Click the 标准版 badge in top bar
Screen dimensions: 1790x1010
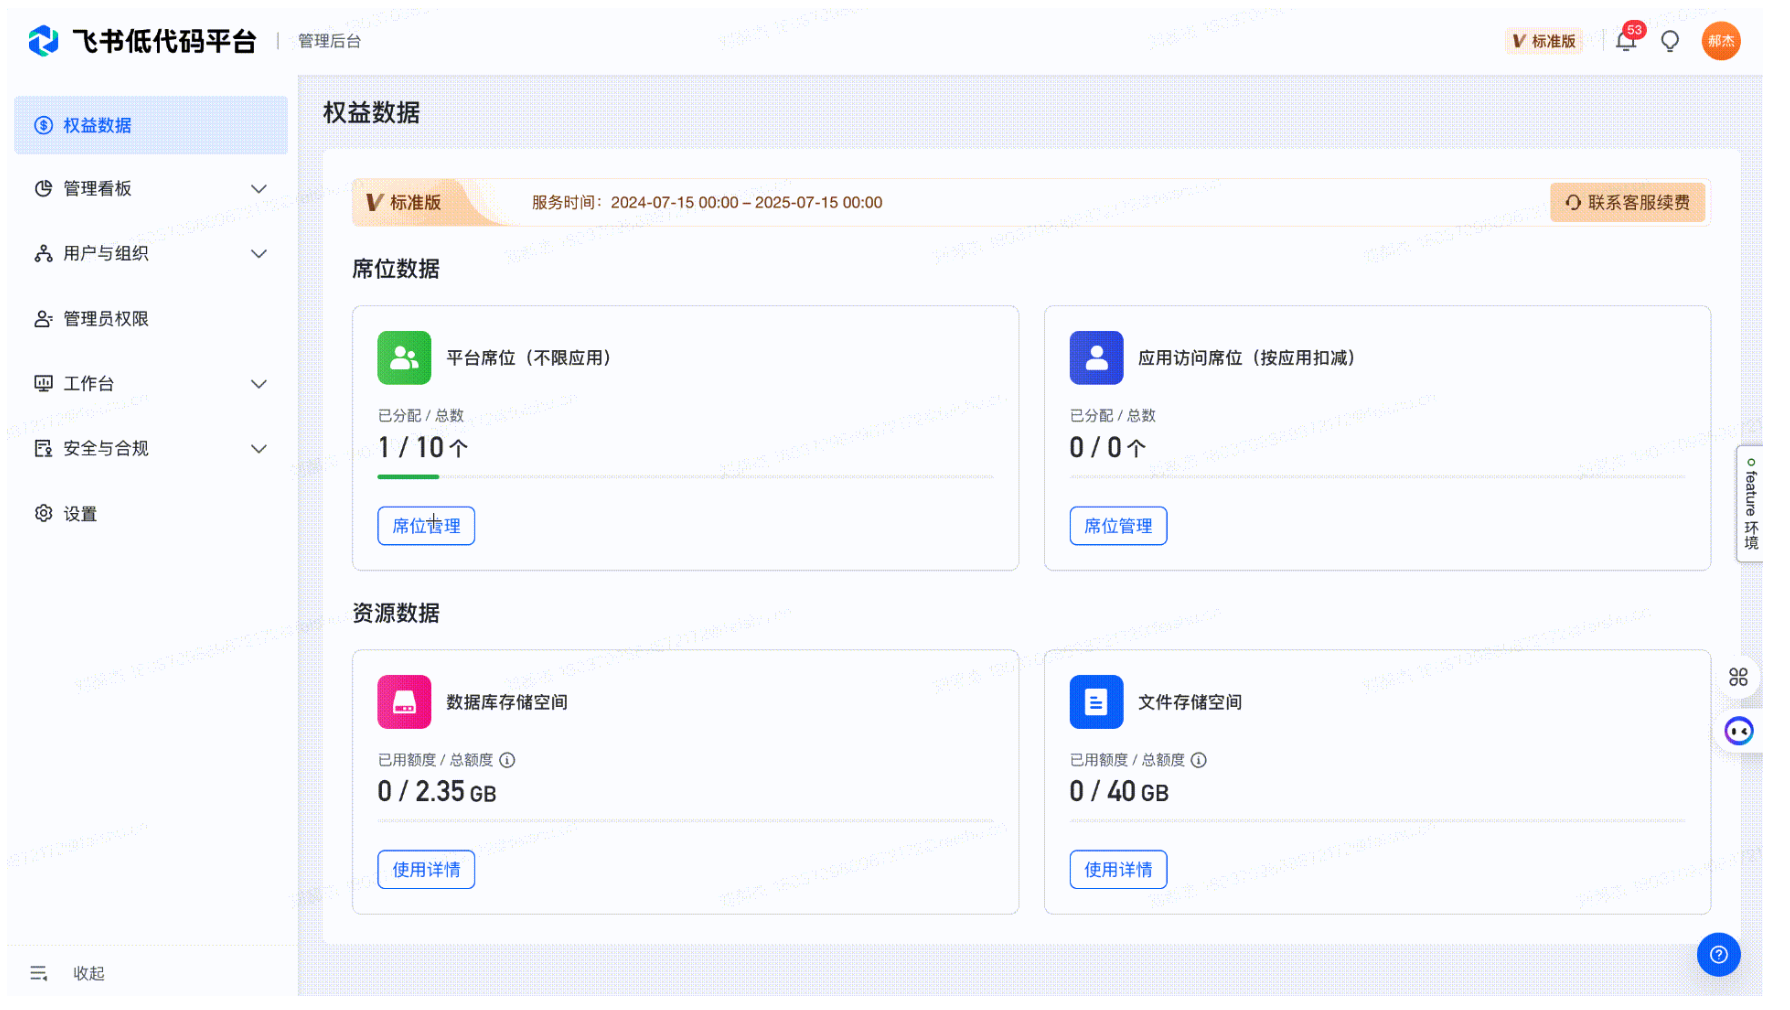1545,41
